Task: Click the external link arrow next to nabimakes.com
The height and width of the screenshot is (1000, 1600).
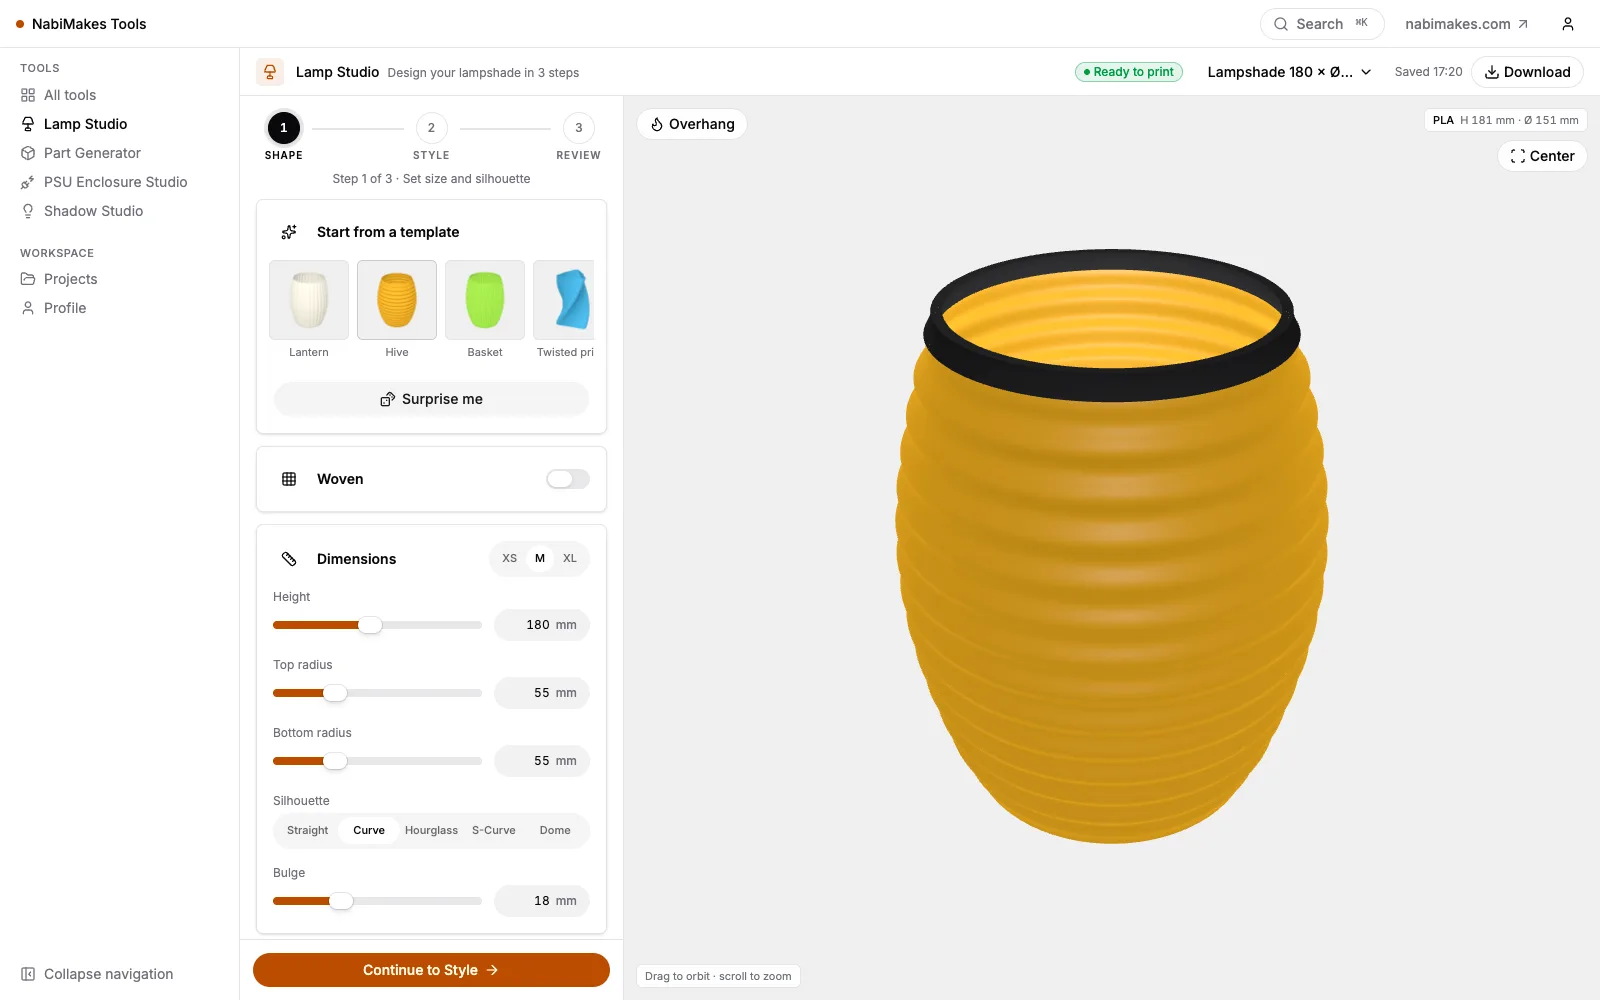Action: point(1523,24)
